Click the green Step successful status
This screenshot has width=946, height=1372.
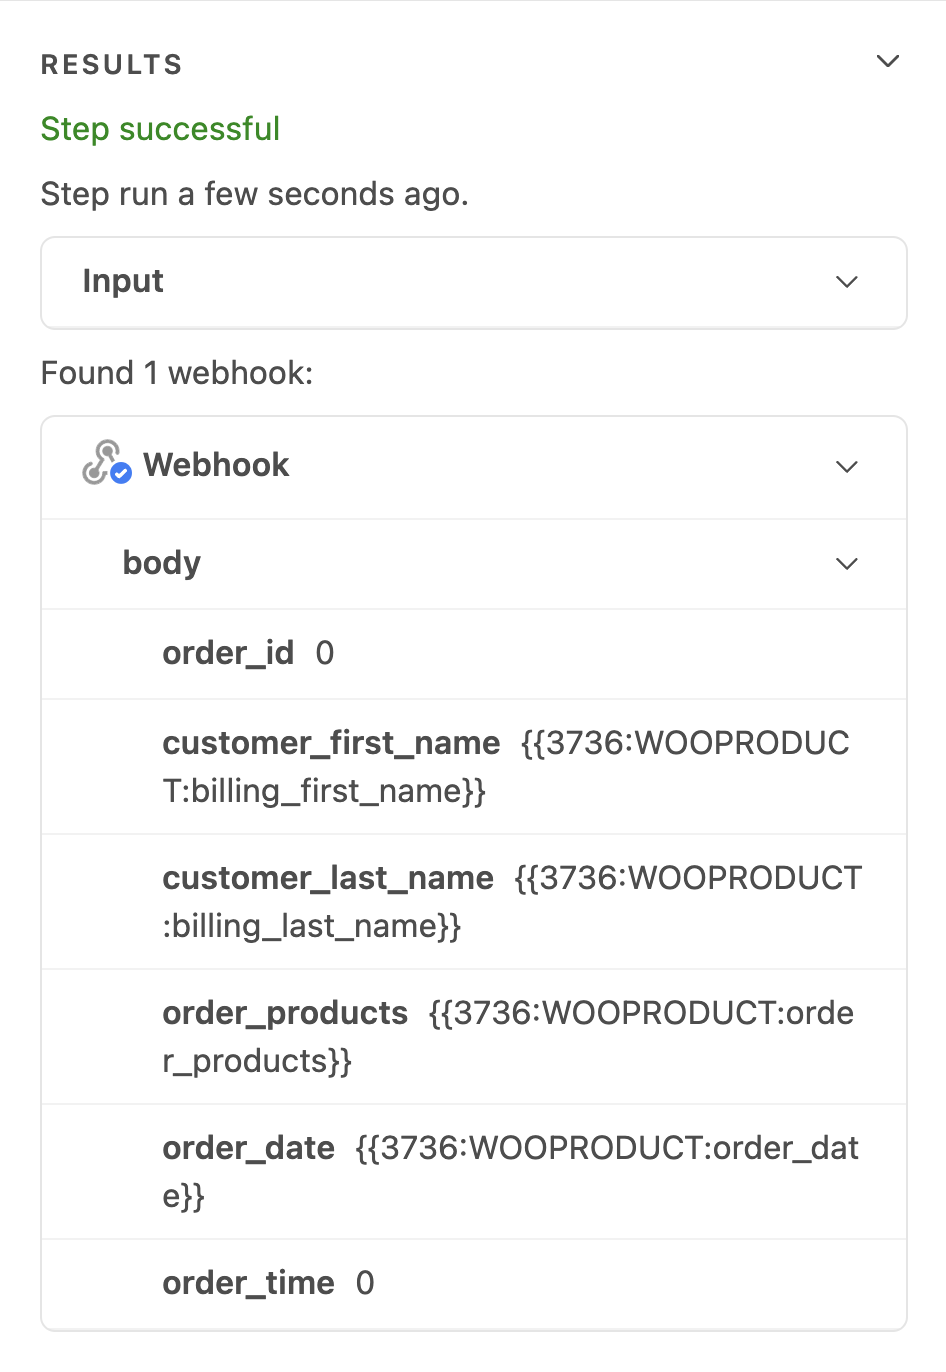160,129
